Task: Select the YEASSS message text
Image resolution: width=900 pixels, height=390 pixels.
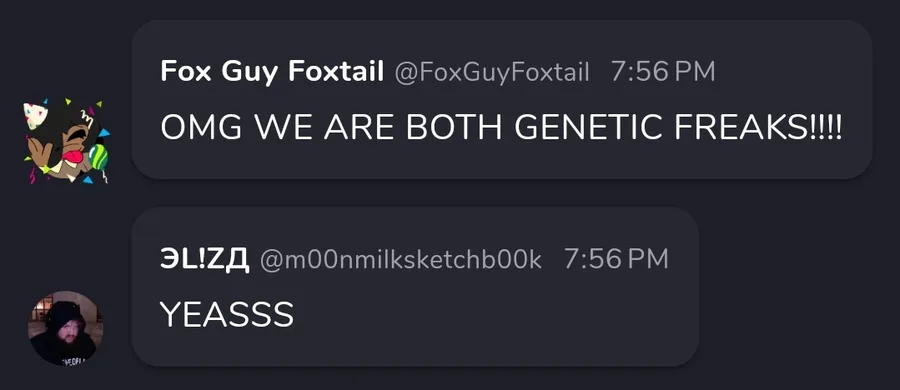Action: pyautogui.click(x=227, y=315)
